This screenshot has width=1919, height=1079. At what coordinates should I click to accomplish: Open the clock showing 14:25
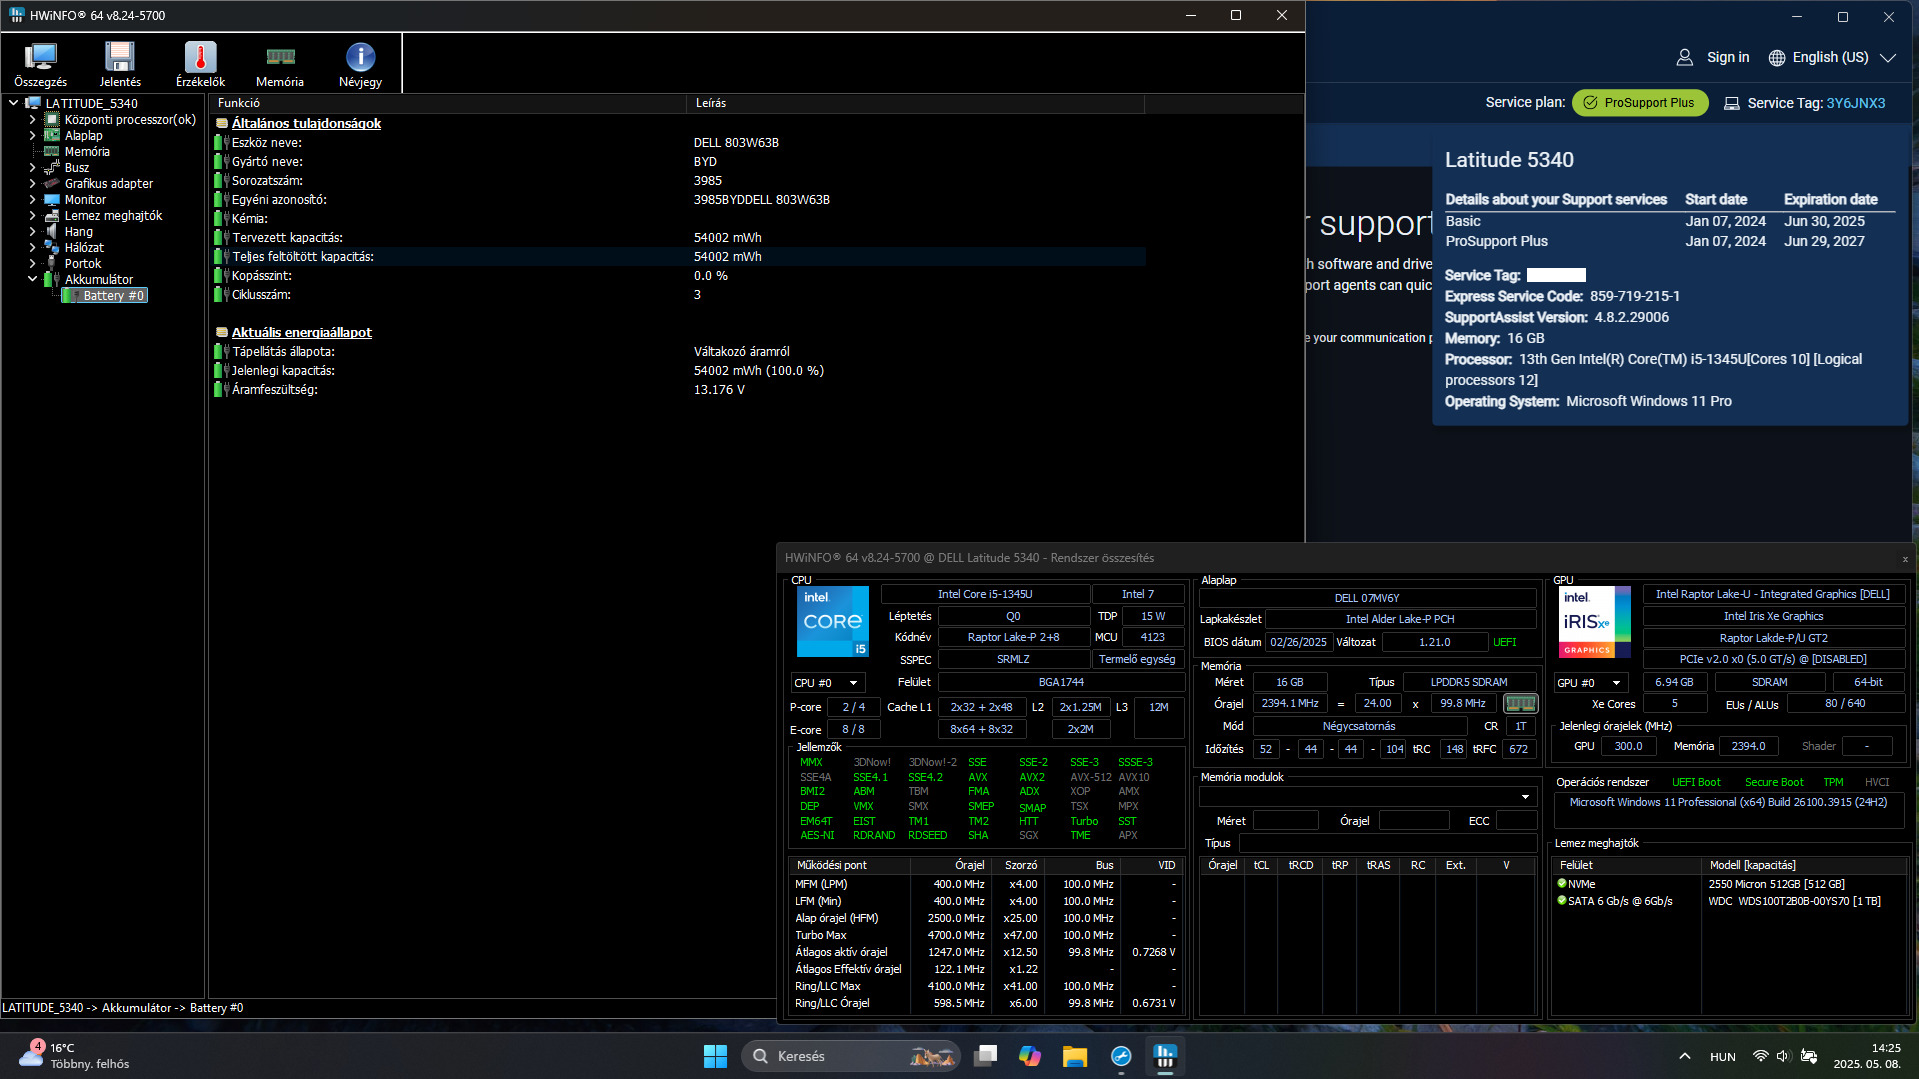coord(1867,1056)
